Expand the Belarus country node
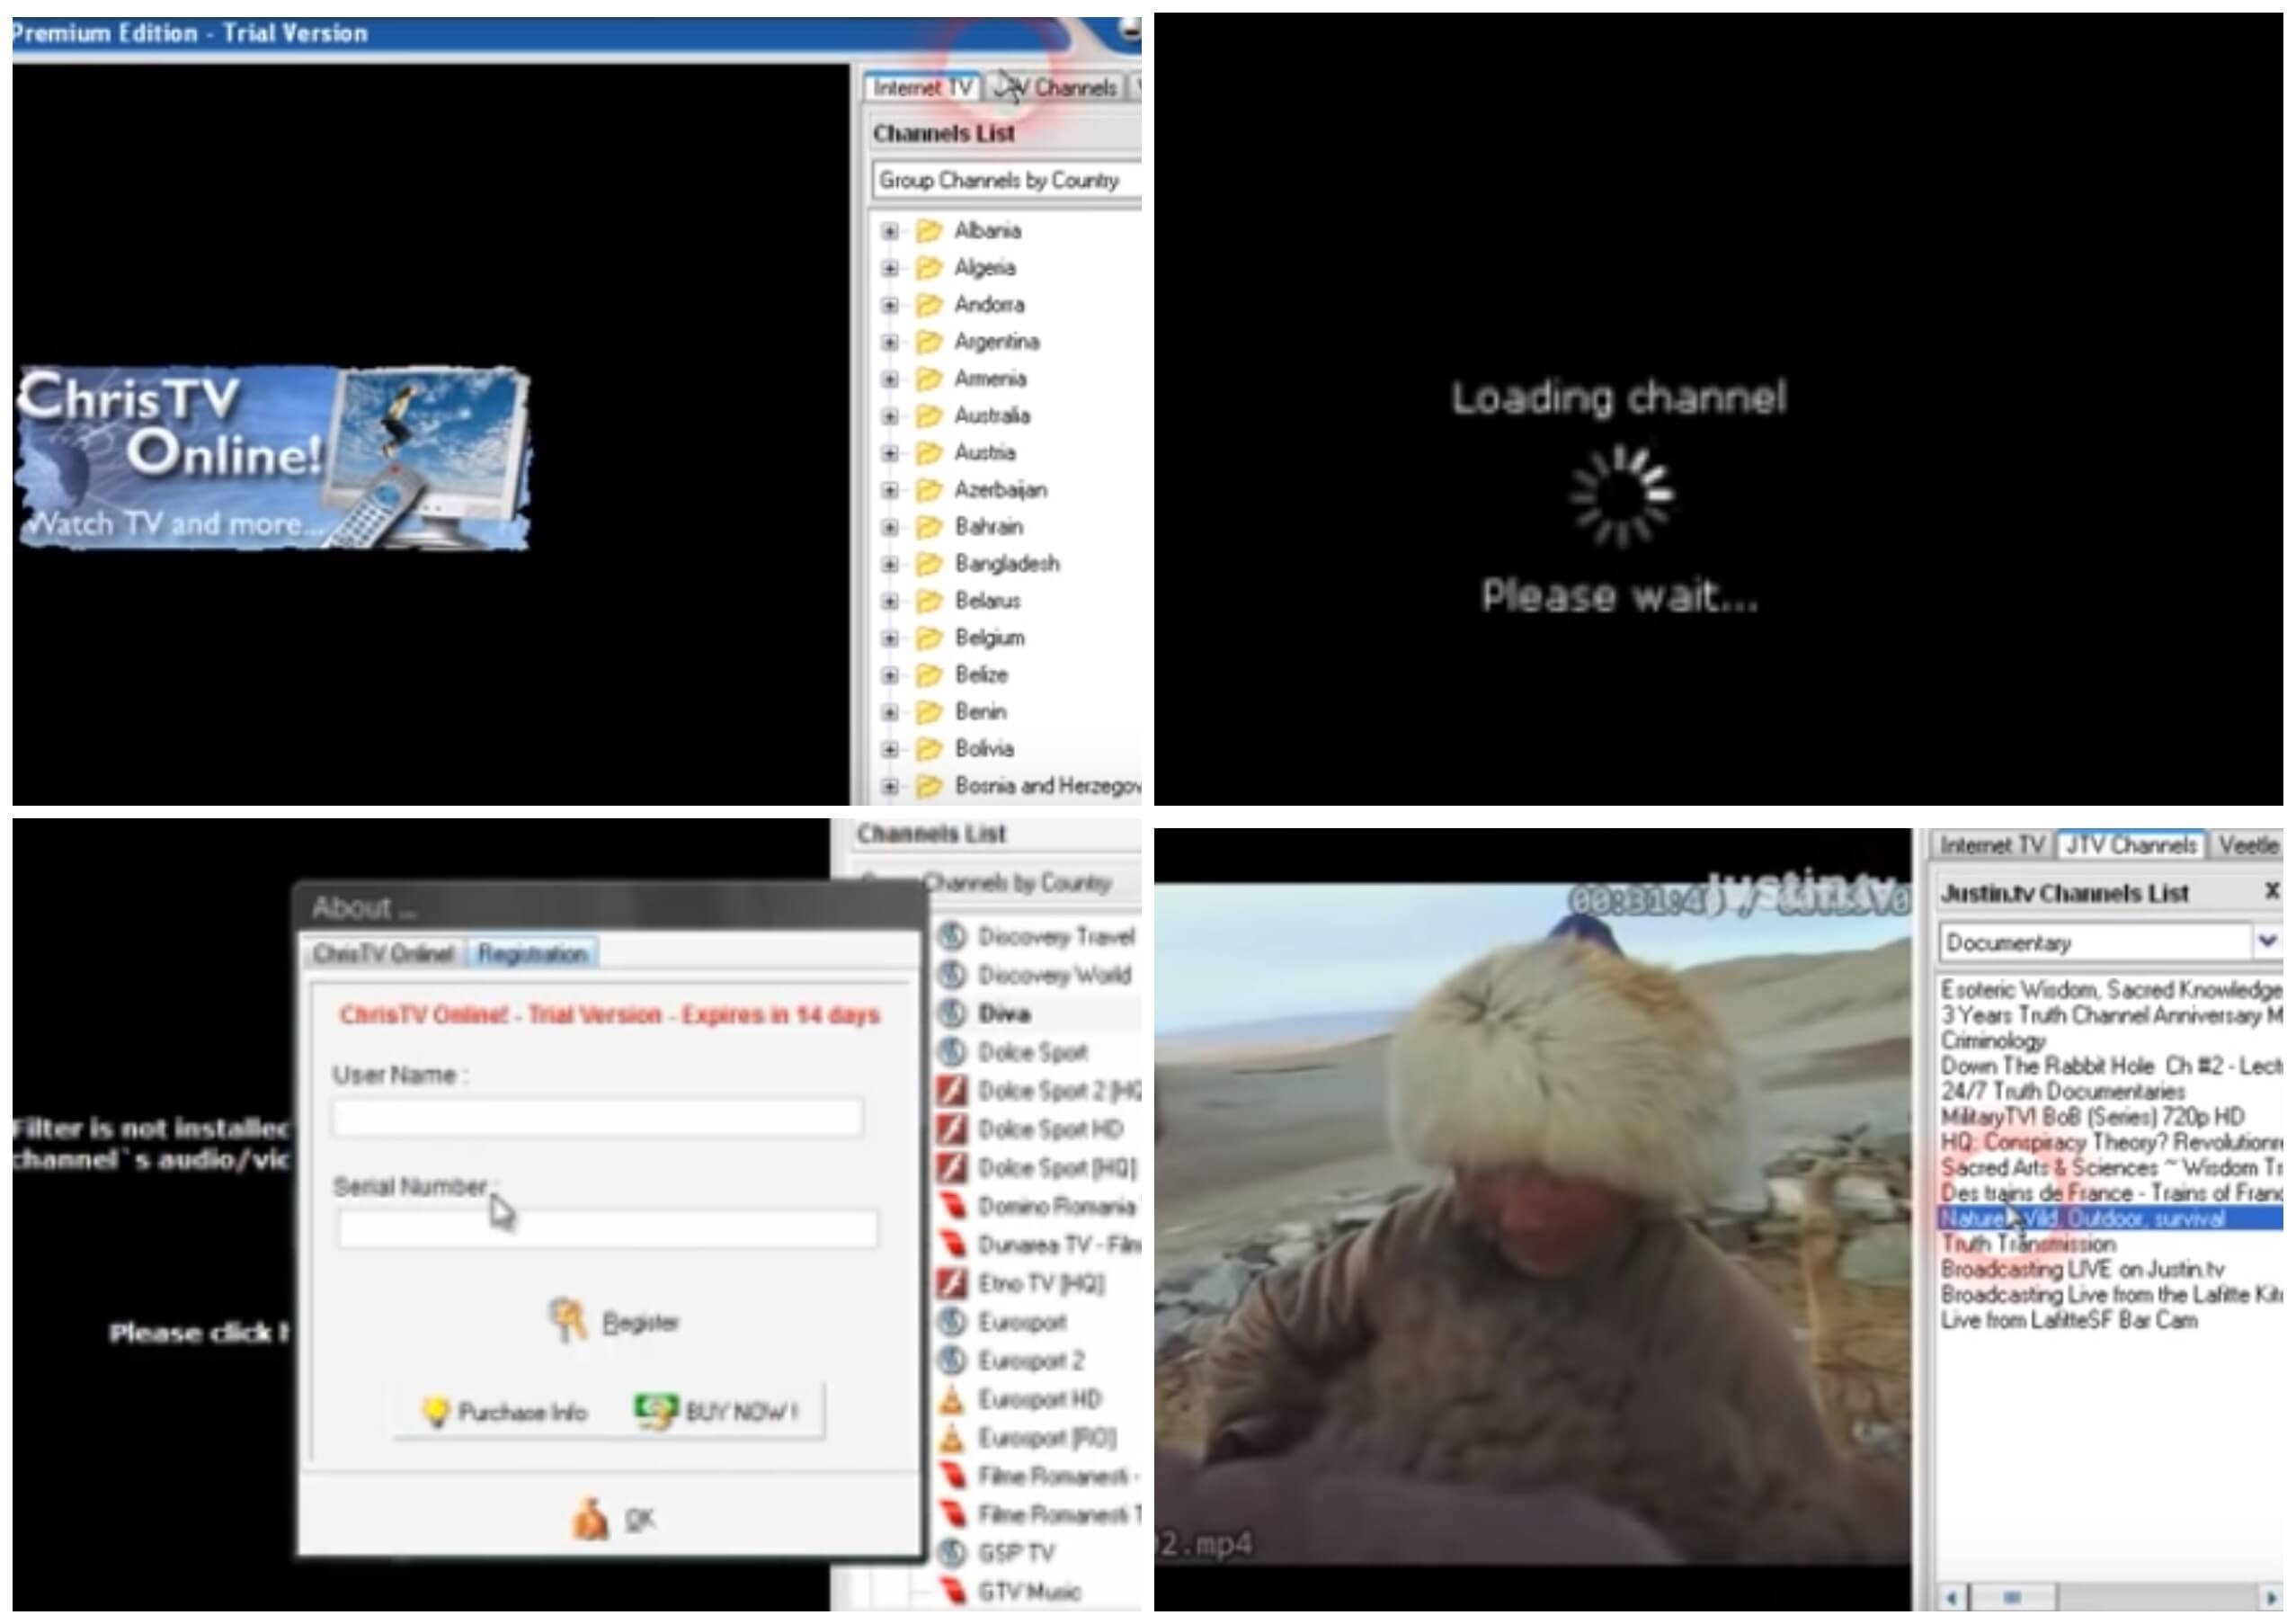This screenshot has width=2296, height=1624. click(889, 601)
